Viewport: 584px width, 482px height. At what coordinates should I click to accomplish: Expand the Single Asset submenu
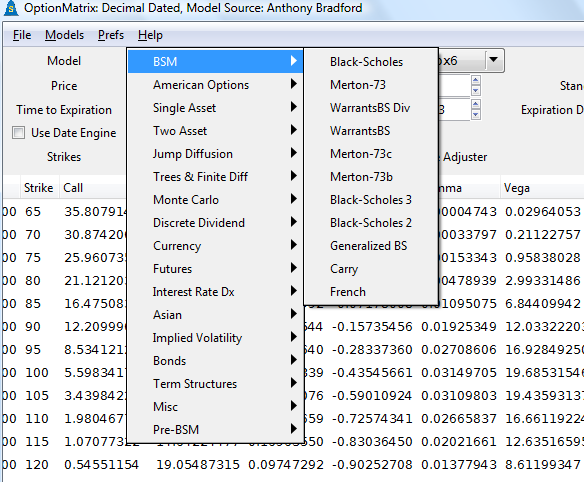point(215,108)
